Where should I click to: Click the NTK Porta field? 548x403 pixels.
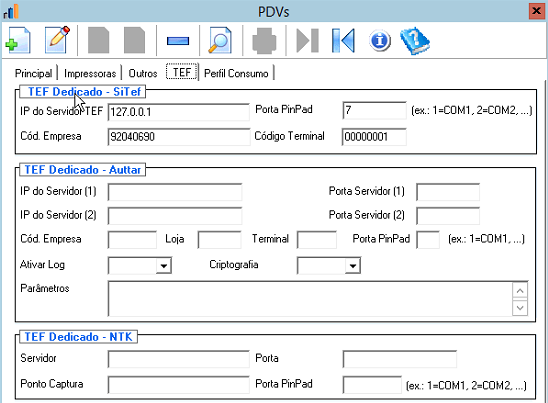tap(399, 359)
